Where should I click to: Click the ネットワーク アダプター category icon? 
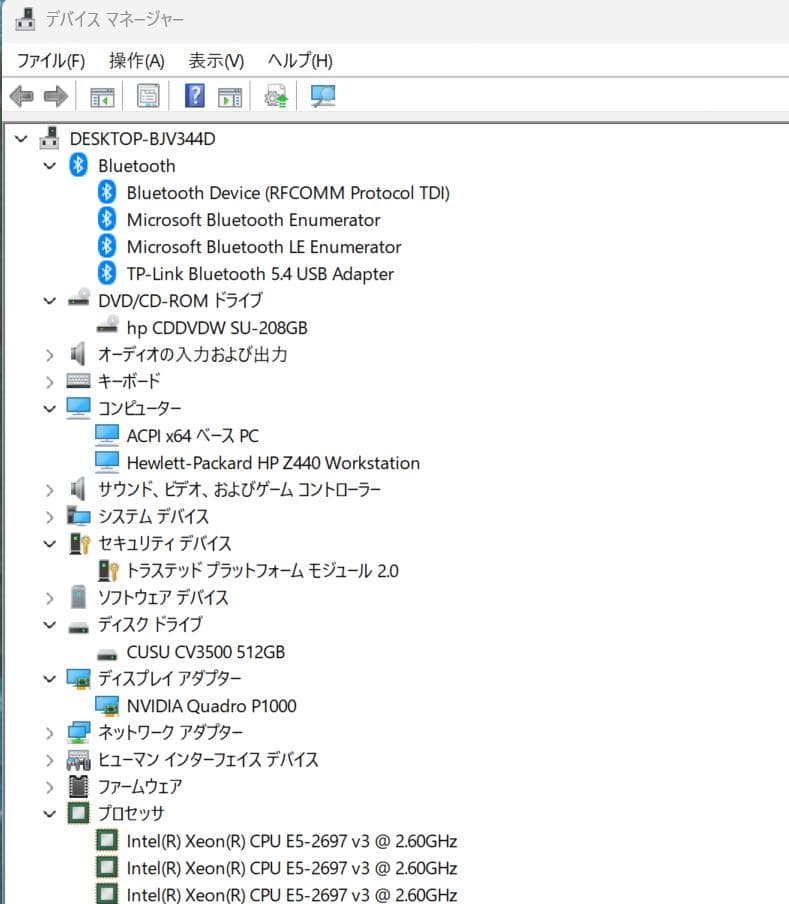pos(78,732)
